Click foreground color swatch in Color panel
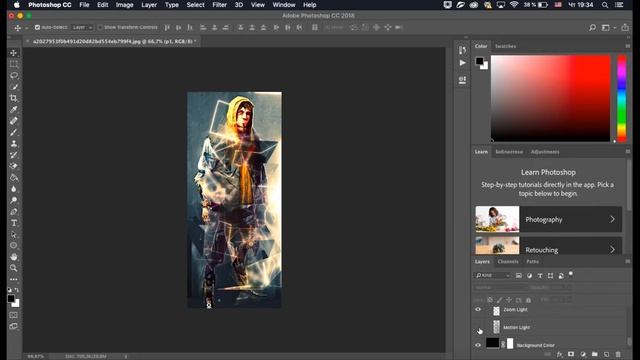The width and height of the screenshot is (640, 360). [479, 61]
